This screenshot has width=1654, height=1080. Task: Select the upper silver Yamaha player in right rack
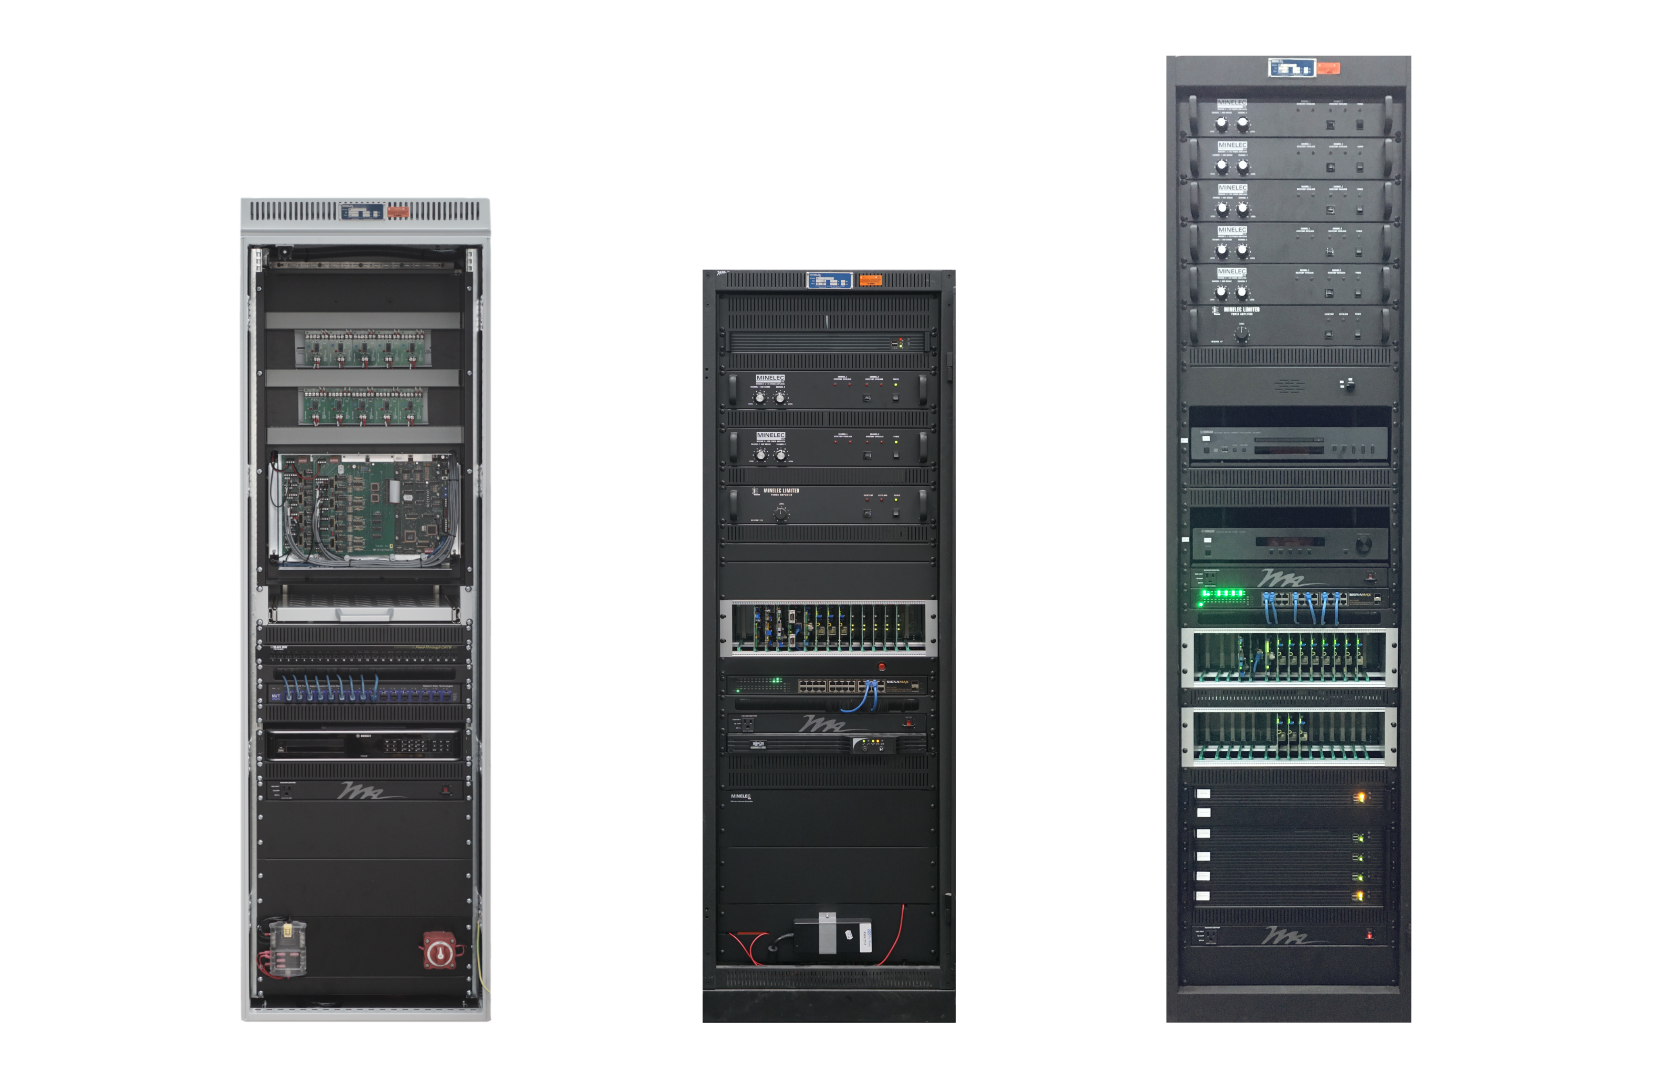pyautogui.click(x=1288, y=443)
